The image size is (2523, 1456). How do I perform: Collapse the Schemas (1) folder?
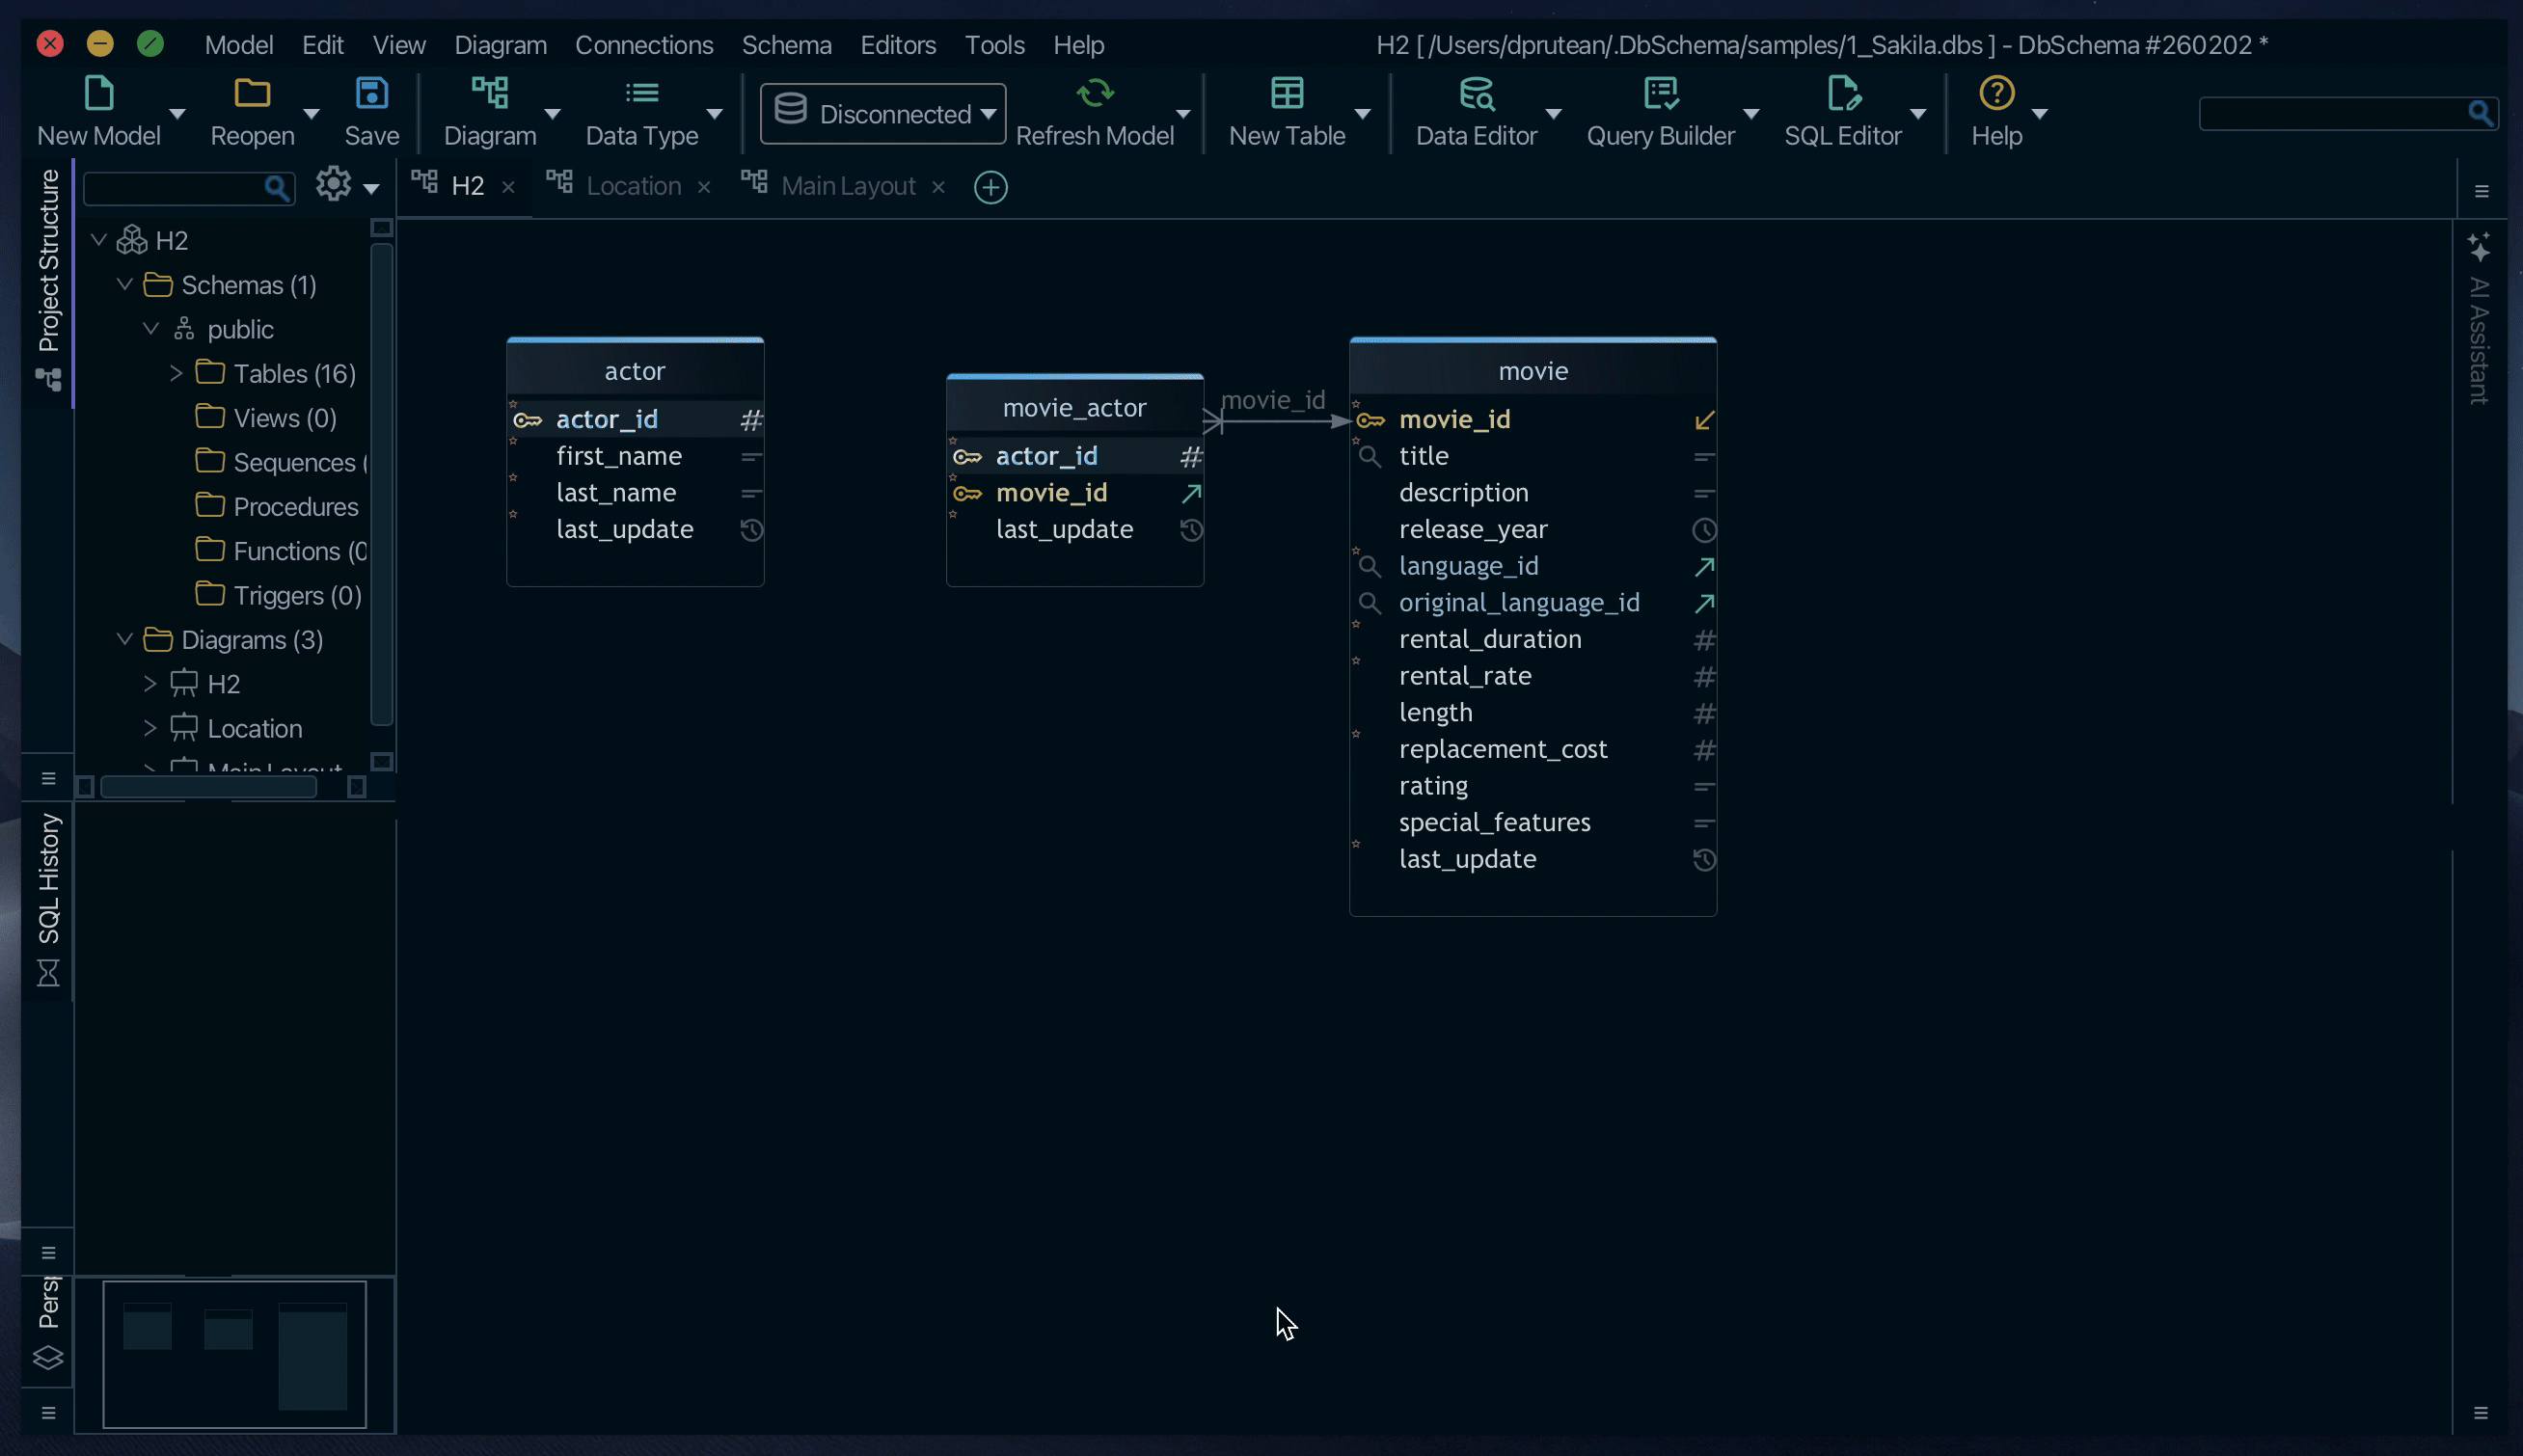pyautogui.click(x=125, y=285)
